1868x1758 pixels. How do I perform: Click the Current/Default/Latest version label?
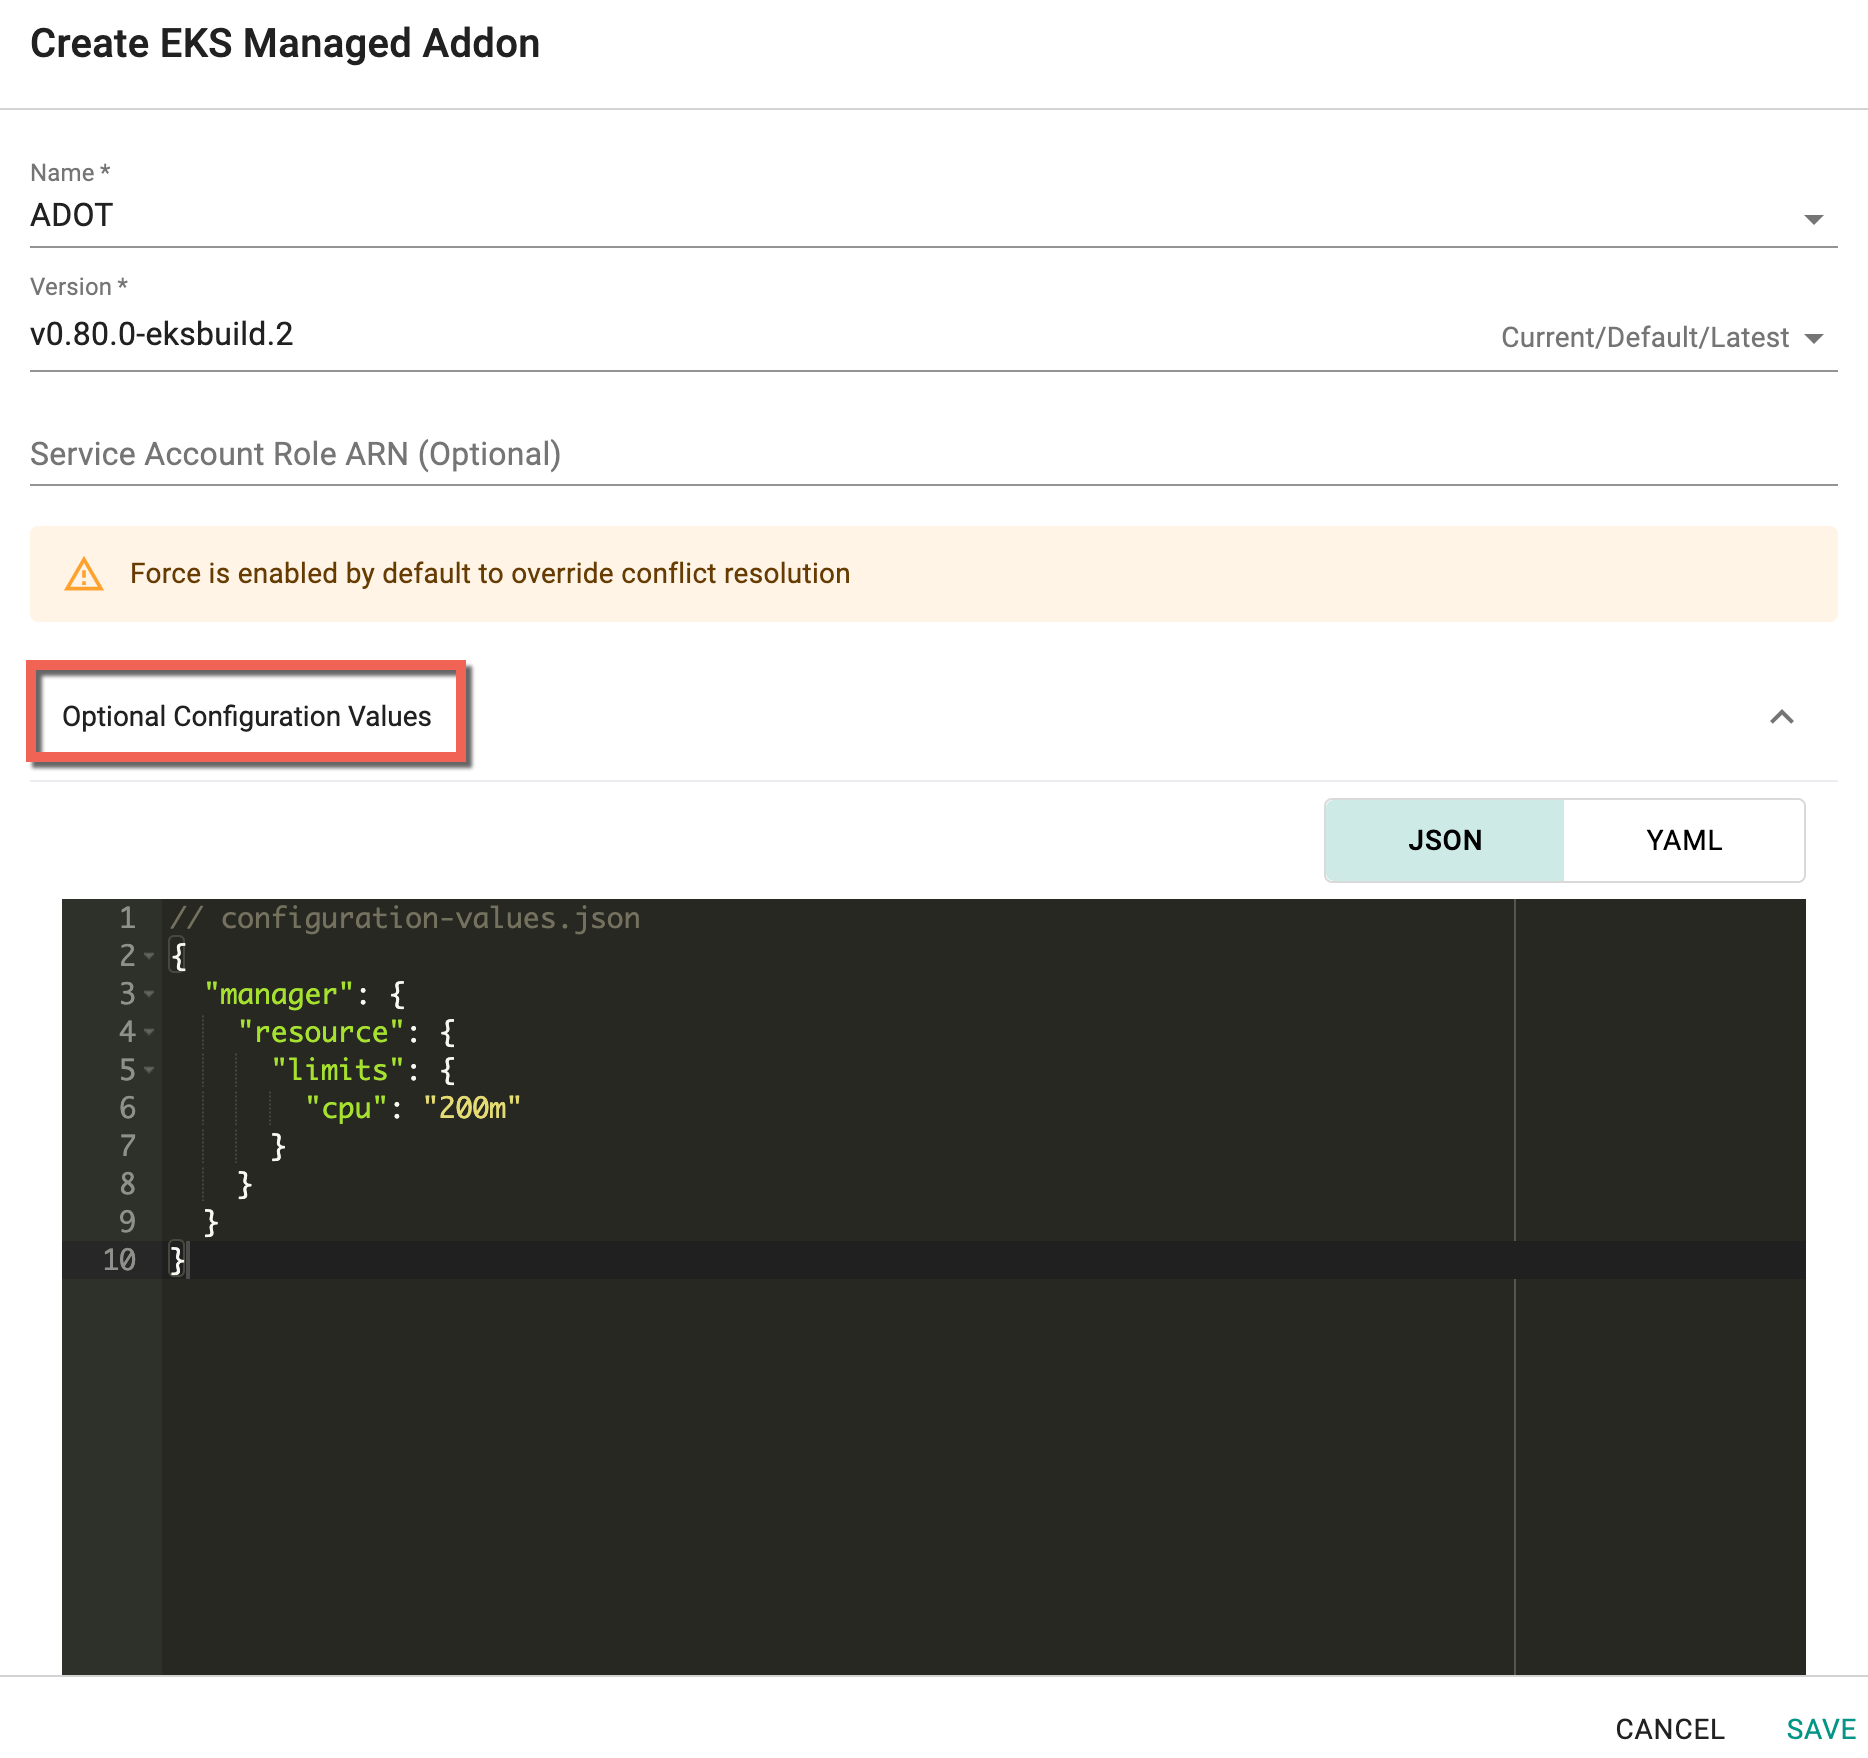tap(1645, 338)
